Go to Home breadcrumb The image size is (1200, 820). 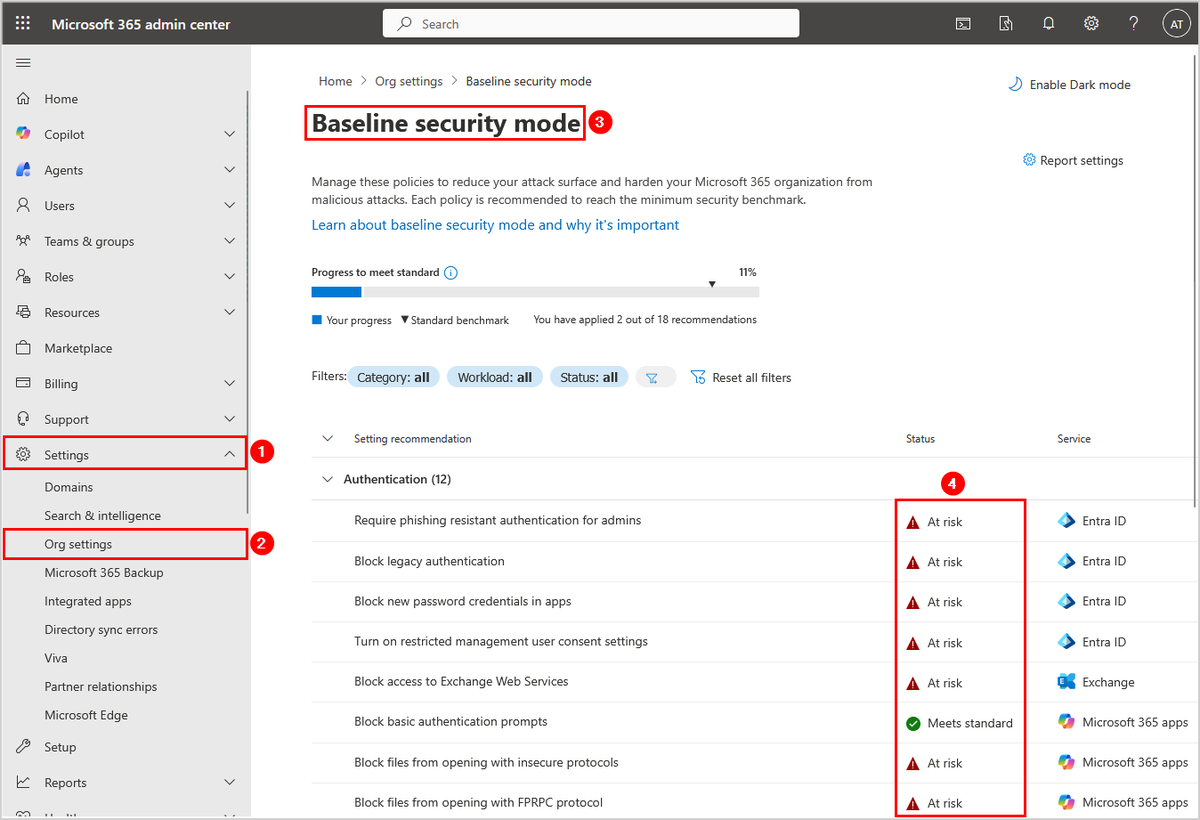(336, 81)
